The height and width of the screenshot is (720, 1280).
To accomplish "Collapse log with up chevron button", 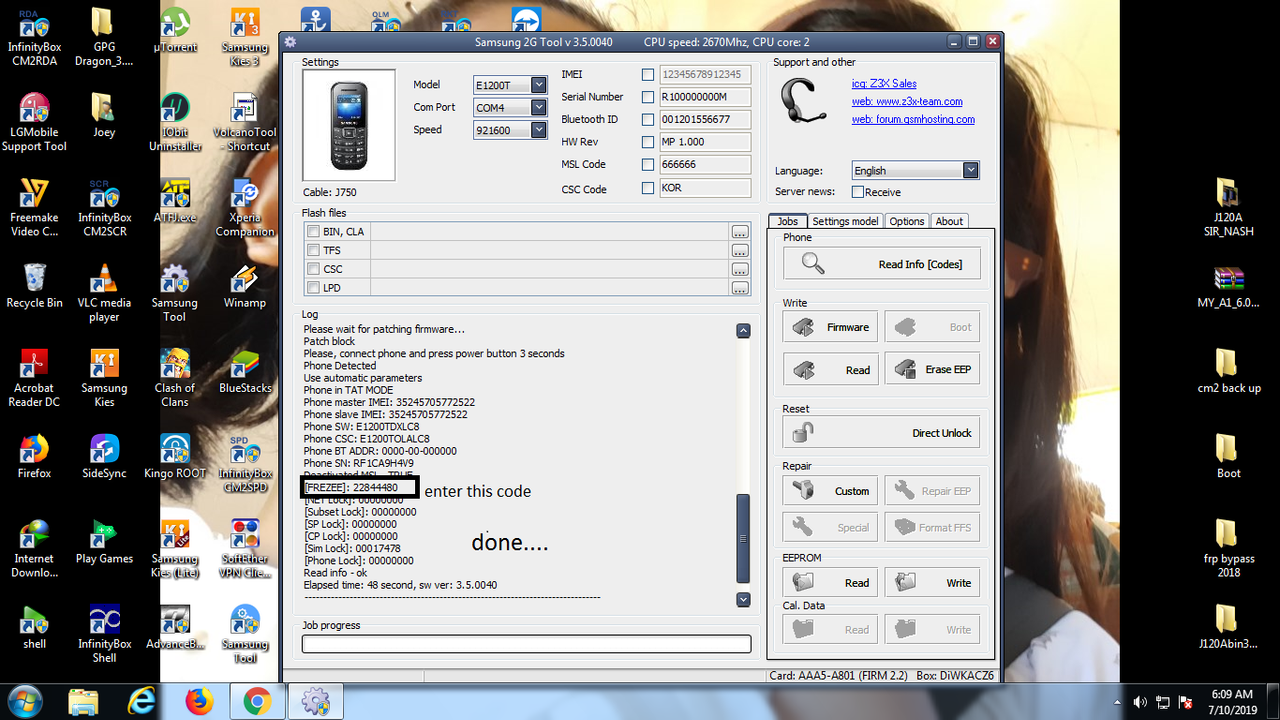I will (x=743, y=330).
